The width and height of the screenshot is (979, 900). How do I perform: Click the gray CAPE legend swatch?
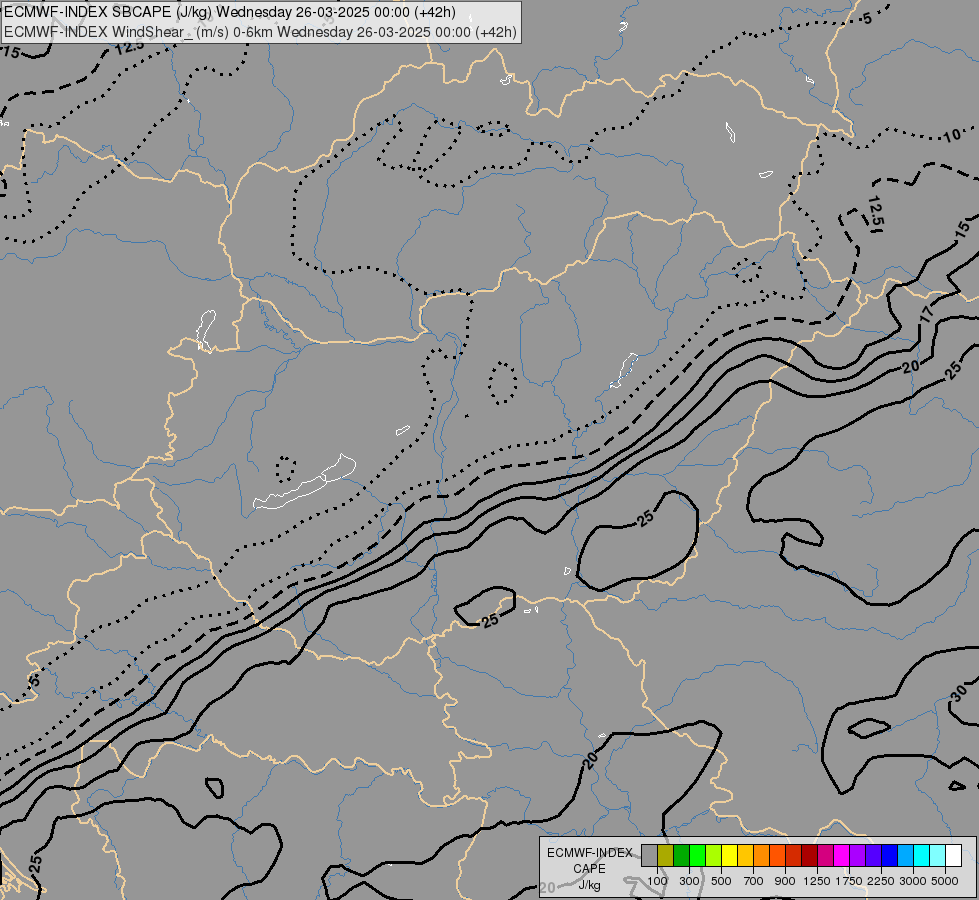649,855
